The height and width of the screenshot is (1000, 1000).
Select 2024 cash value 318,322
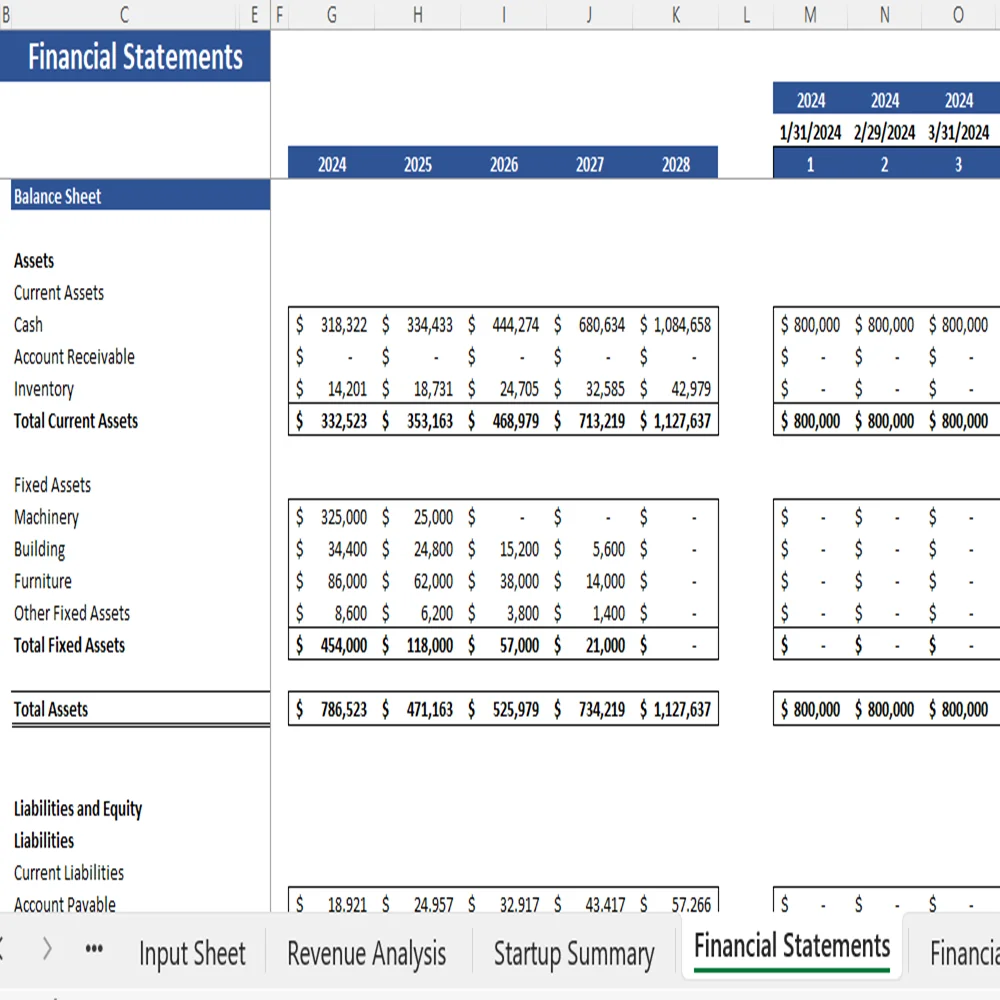tap(332, 325)
